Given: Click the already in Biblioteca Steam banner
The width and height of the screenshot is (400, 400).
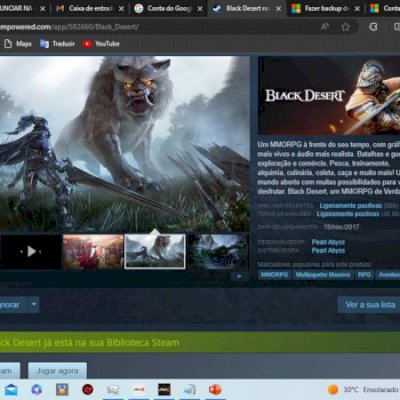Looking at the screenshot, I should tap(200, 342).
